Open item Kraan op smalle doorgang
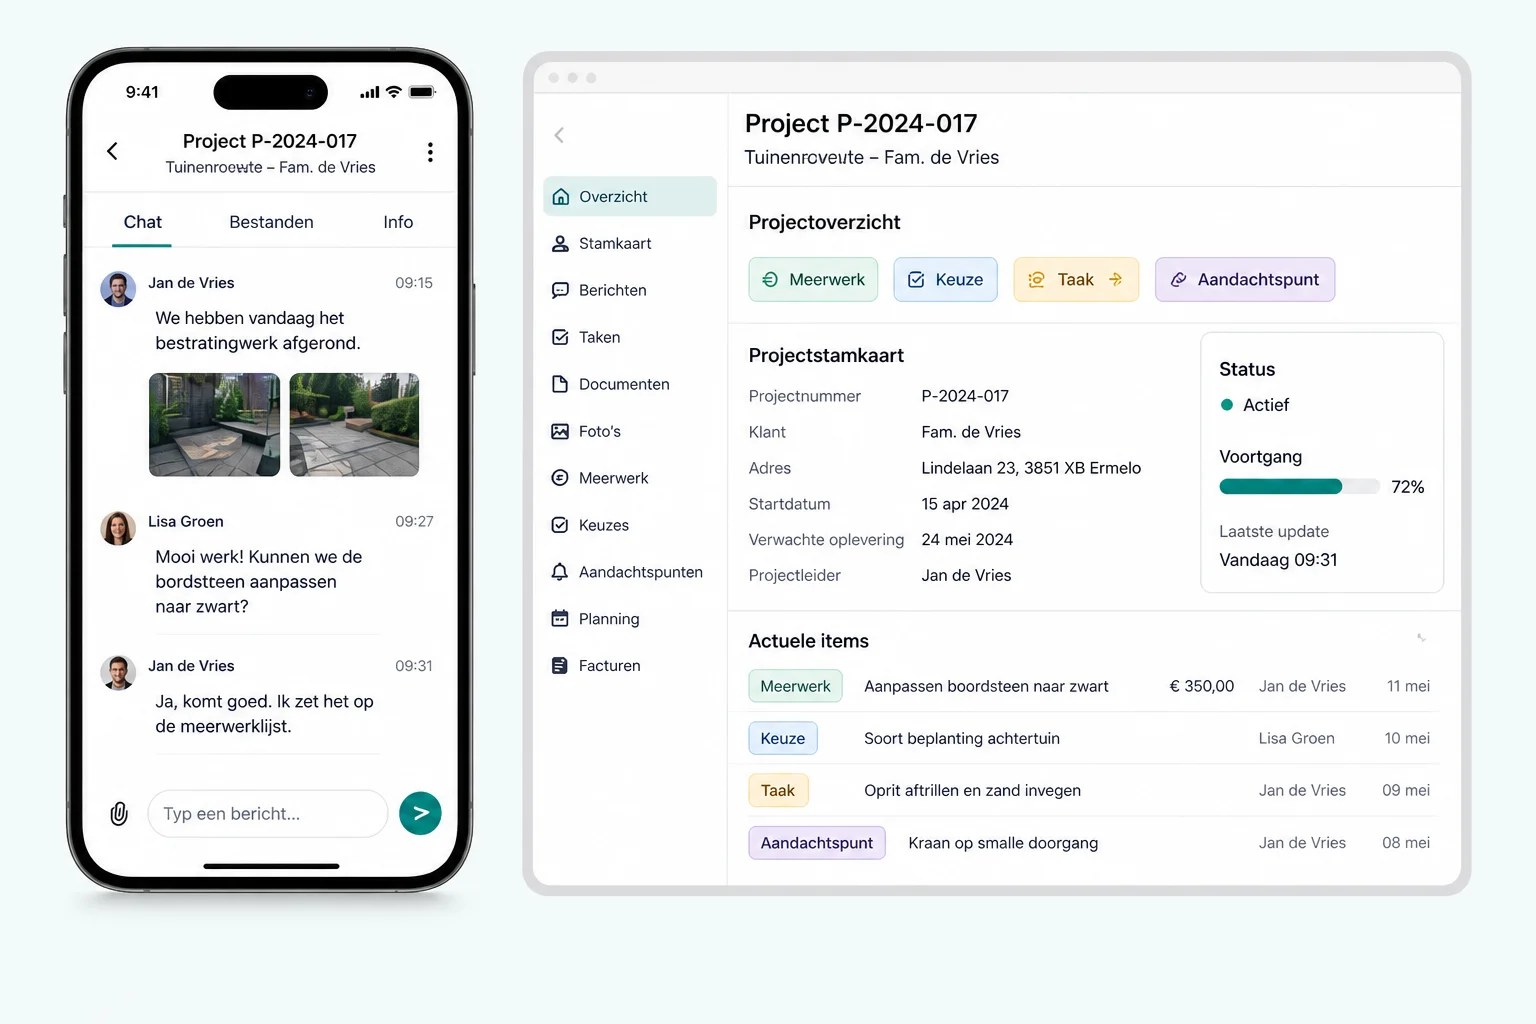This screenshot has height=1024, width=1536. pos(1003,843)
